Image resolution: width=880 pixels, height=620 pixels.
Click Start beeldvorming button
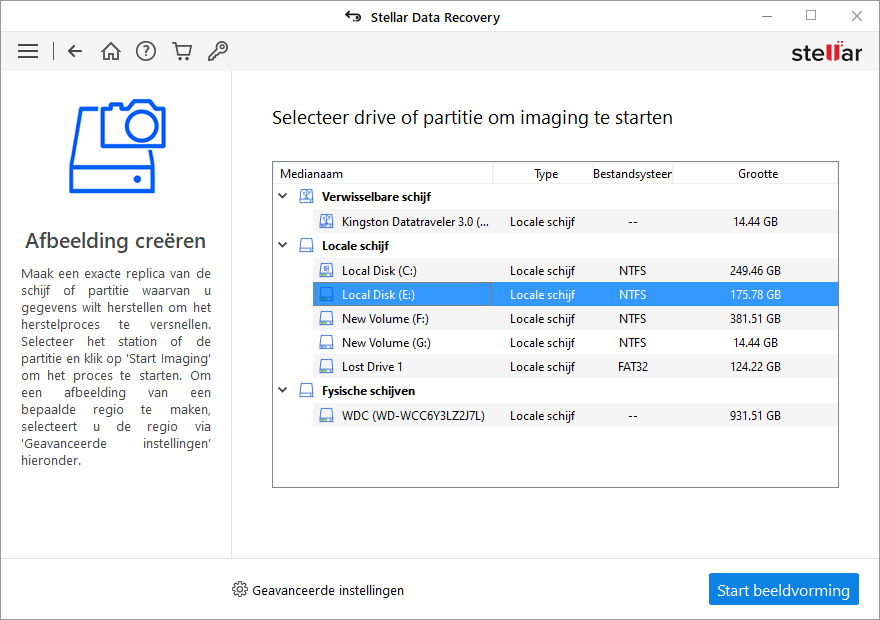783,589
